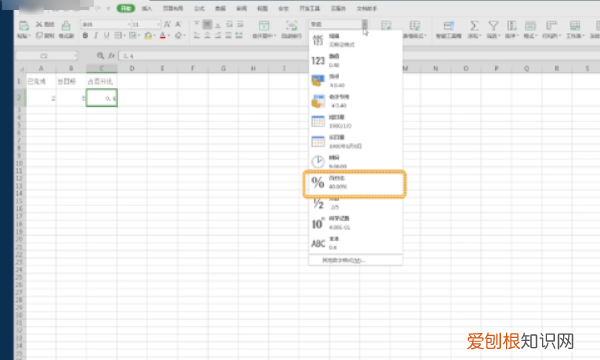600x360 pixels.
Task: Click the font color red A swatch
Action: [x=162, y=36]
